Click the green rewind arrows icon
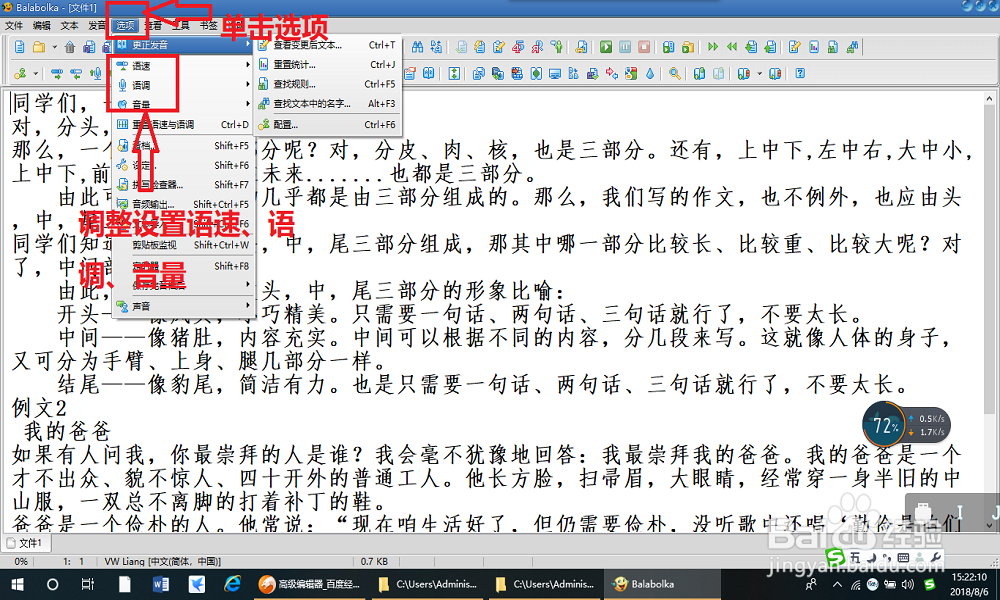Viewport: 1000px width, 600px height. coord(732,47)
